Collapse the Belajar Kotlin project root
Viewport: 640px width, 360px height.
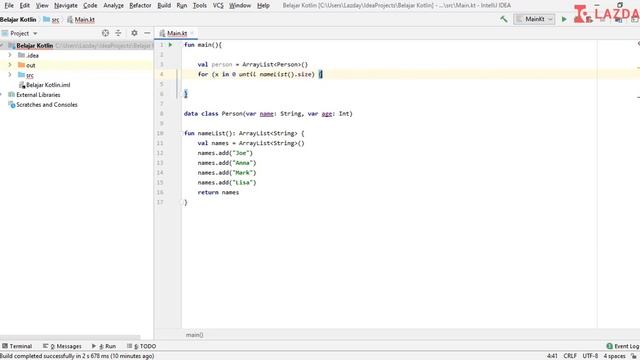[2, 45]
